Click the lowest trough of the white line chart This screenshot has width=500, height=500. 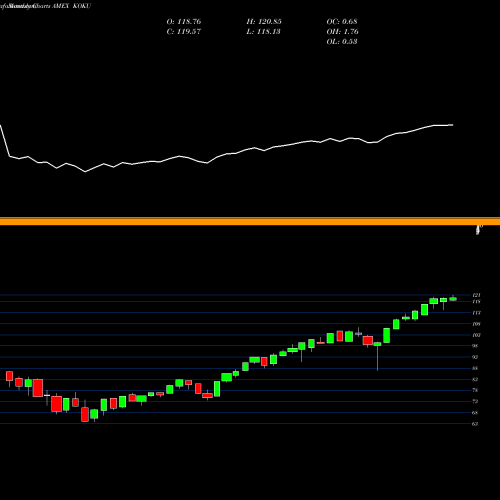(85, 172)
